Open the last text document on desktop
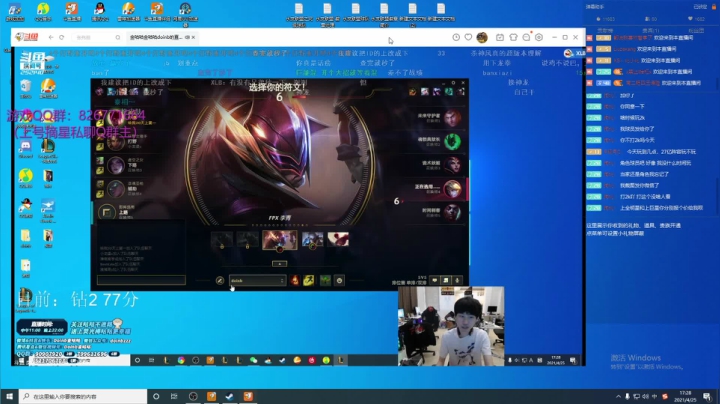Viewport: 720px width, 404px height. (x=441, y=12)
